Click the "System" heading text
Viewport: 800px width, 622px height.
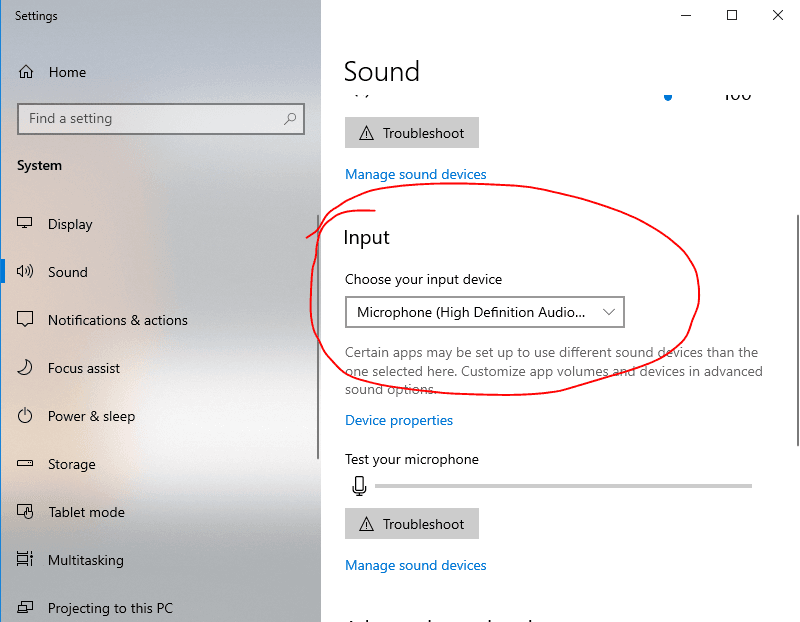39,166
